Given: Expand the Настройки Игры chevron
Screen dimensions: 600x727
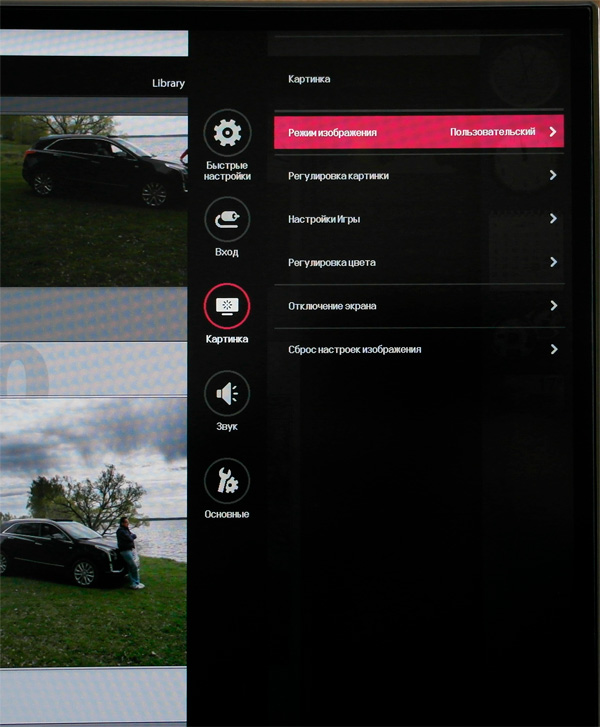Looking at the screenshot, I should pos(553,219).
